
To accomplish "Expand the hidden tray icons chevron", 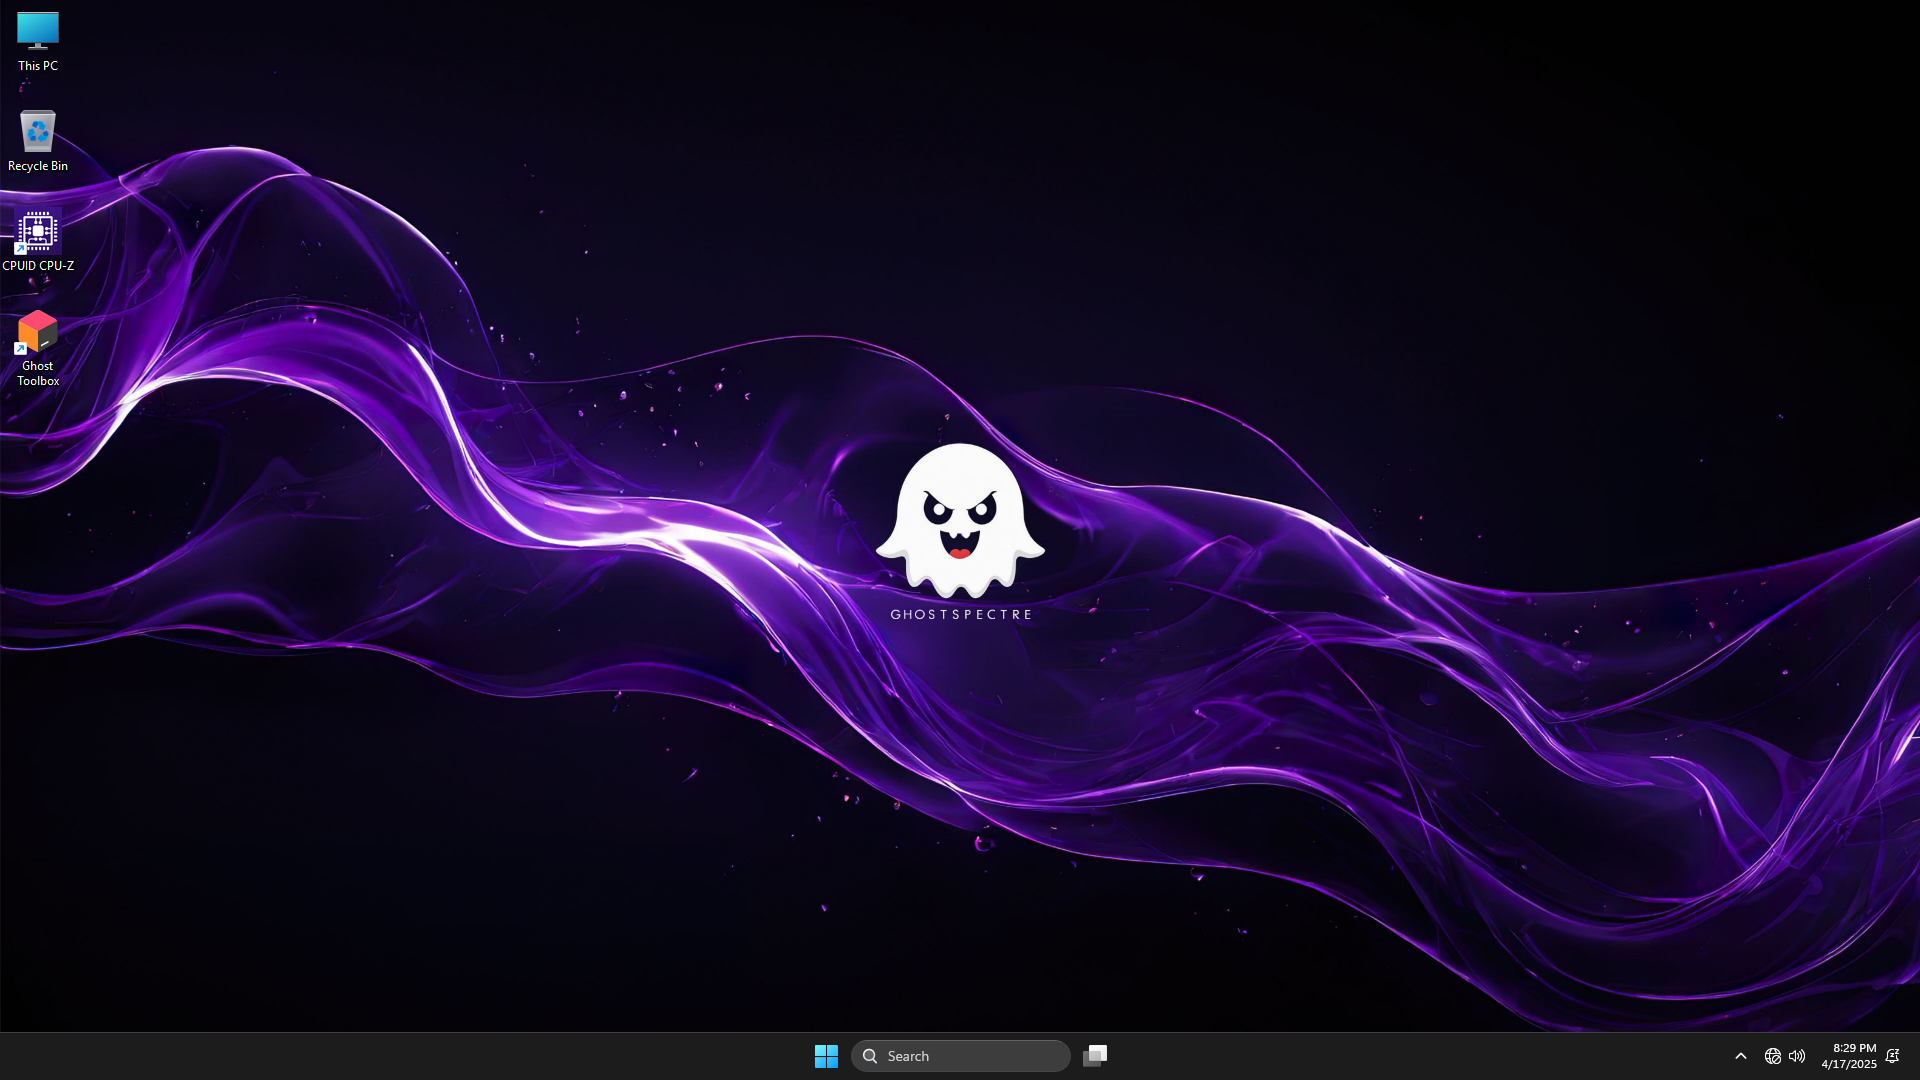I will [x=1740, y=1056].
